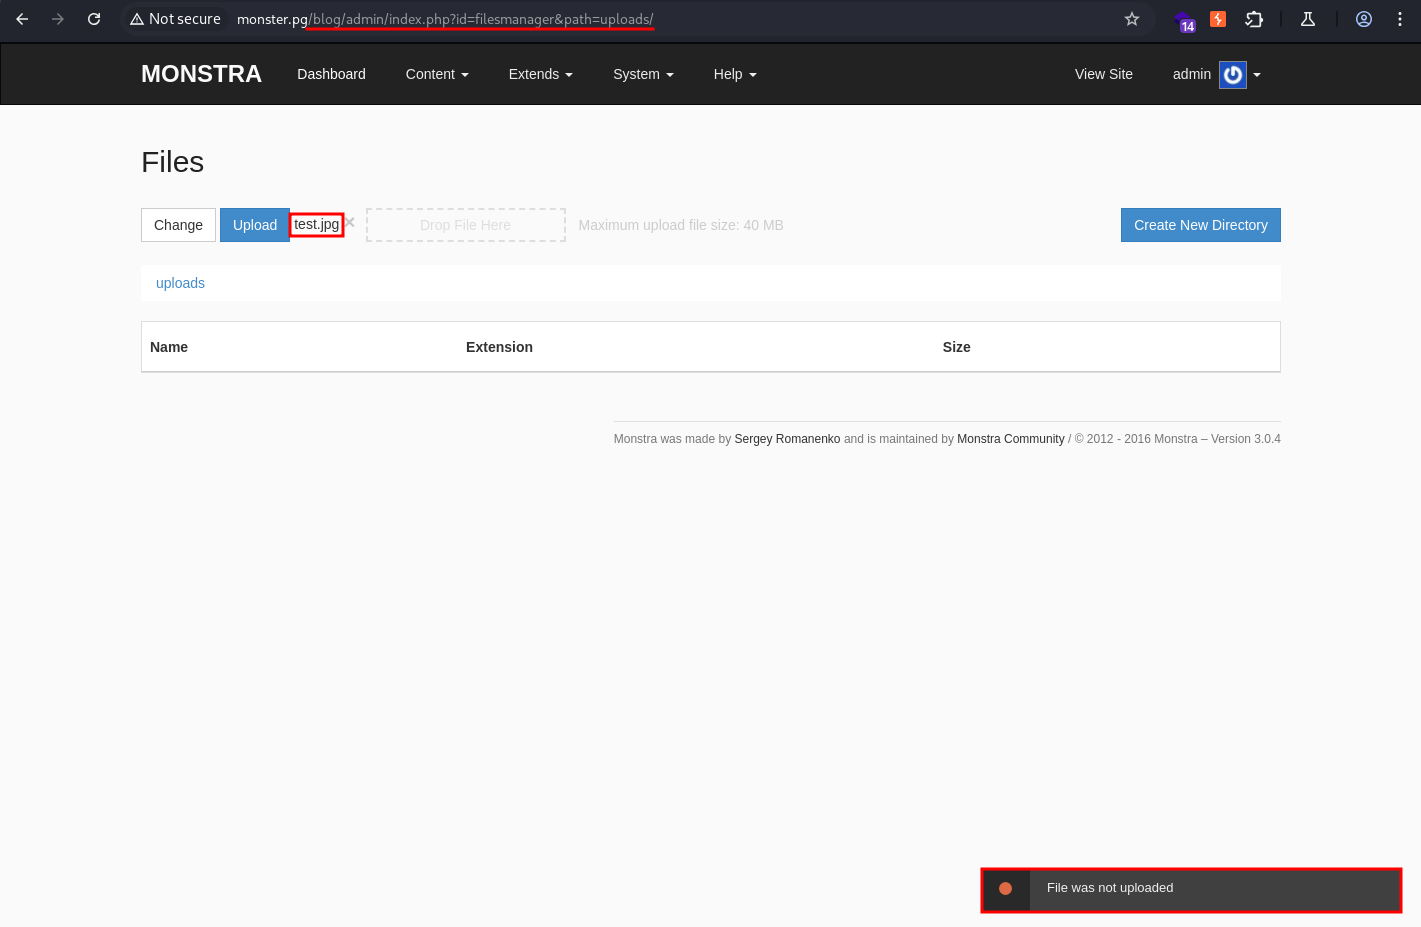The image size is (1421, 927).
Task: Open the browser extensions puzzle icon
Action: click(1254, 19)
